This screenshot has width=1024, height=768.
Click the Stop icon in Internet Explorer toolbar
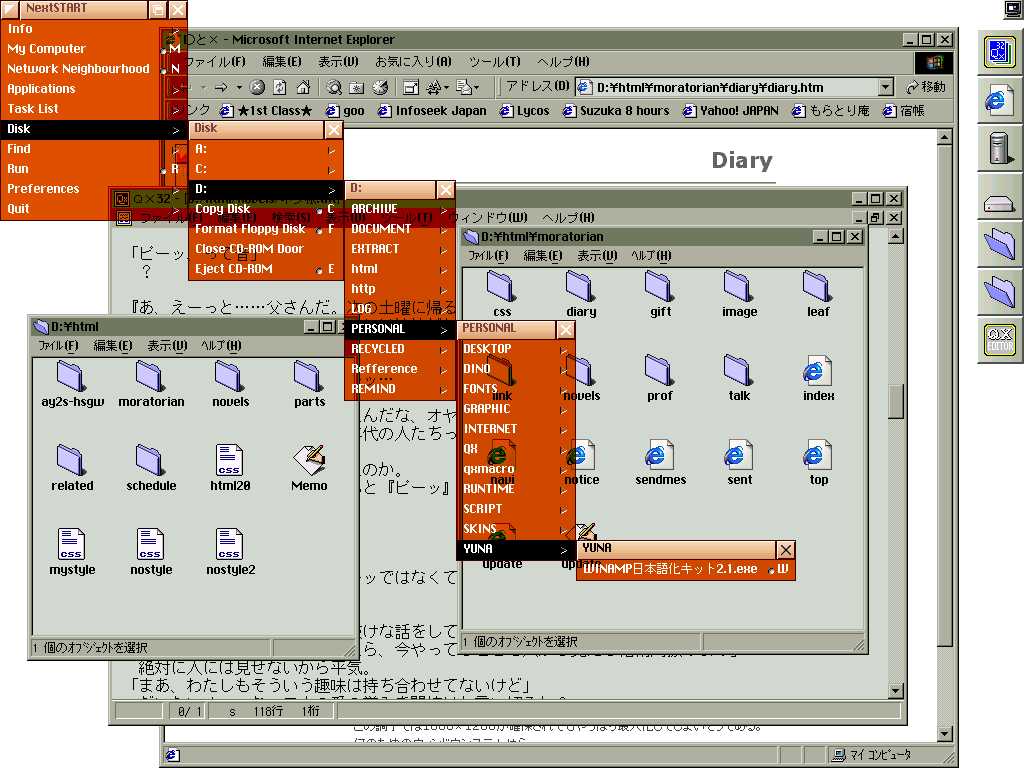(257, 87)
